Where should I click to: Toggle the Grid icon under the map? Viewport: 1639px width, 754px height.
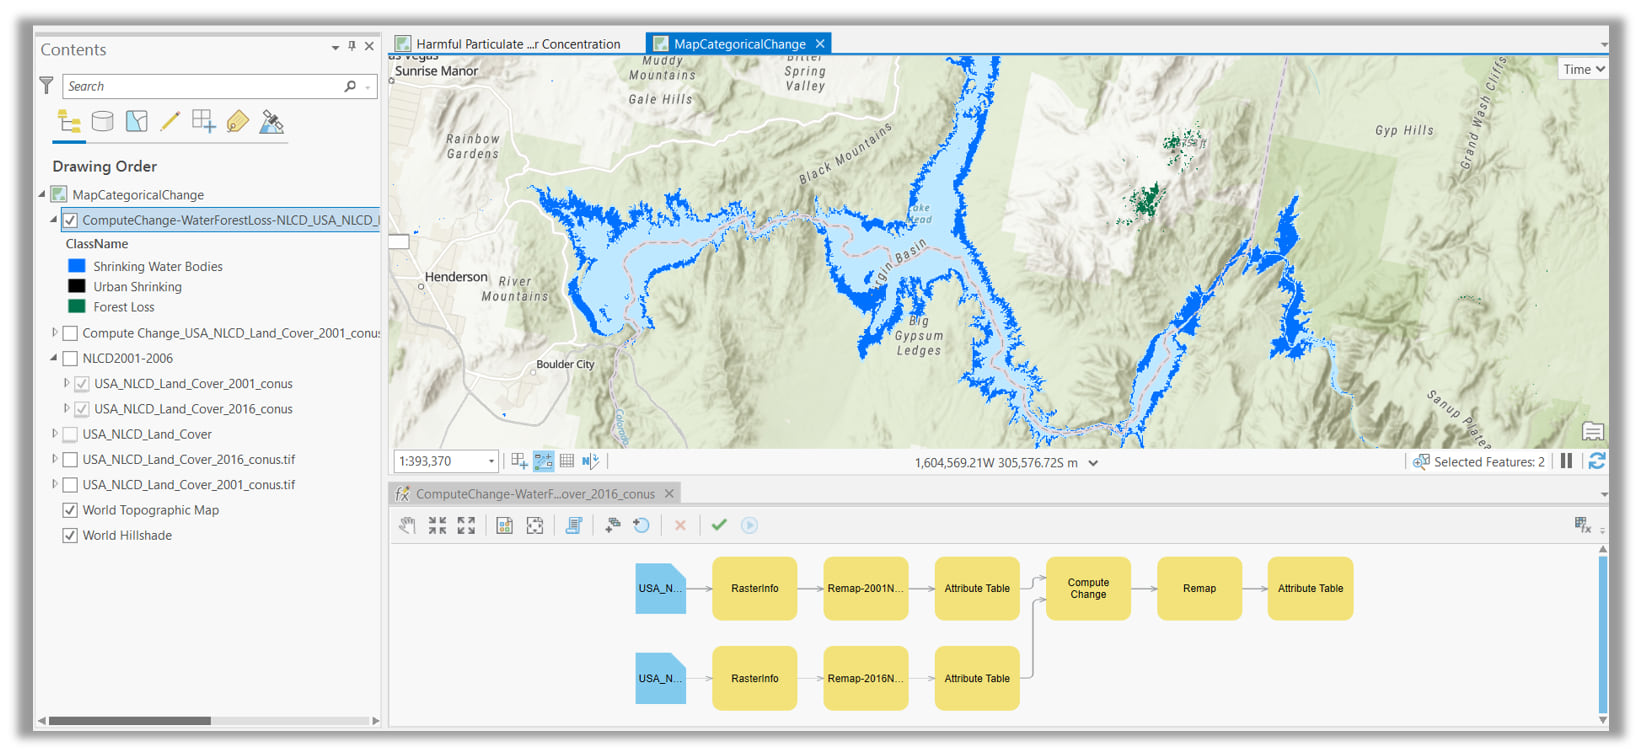567,461
